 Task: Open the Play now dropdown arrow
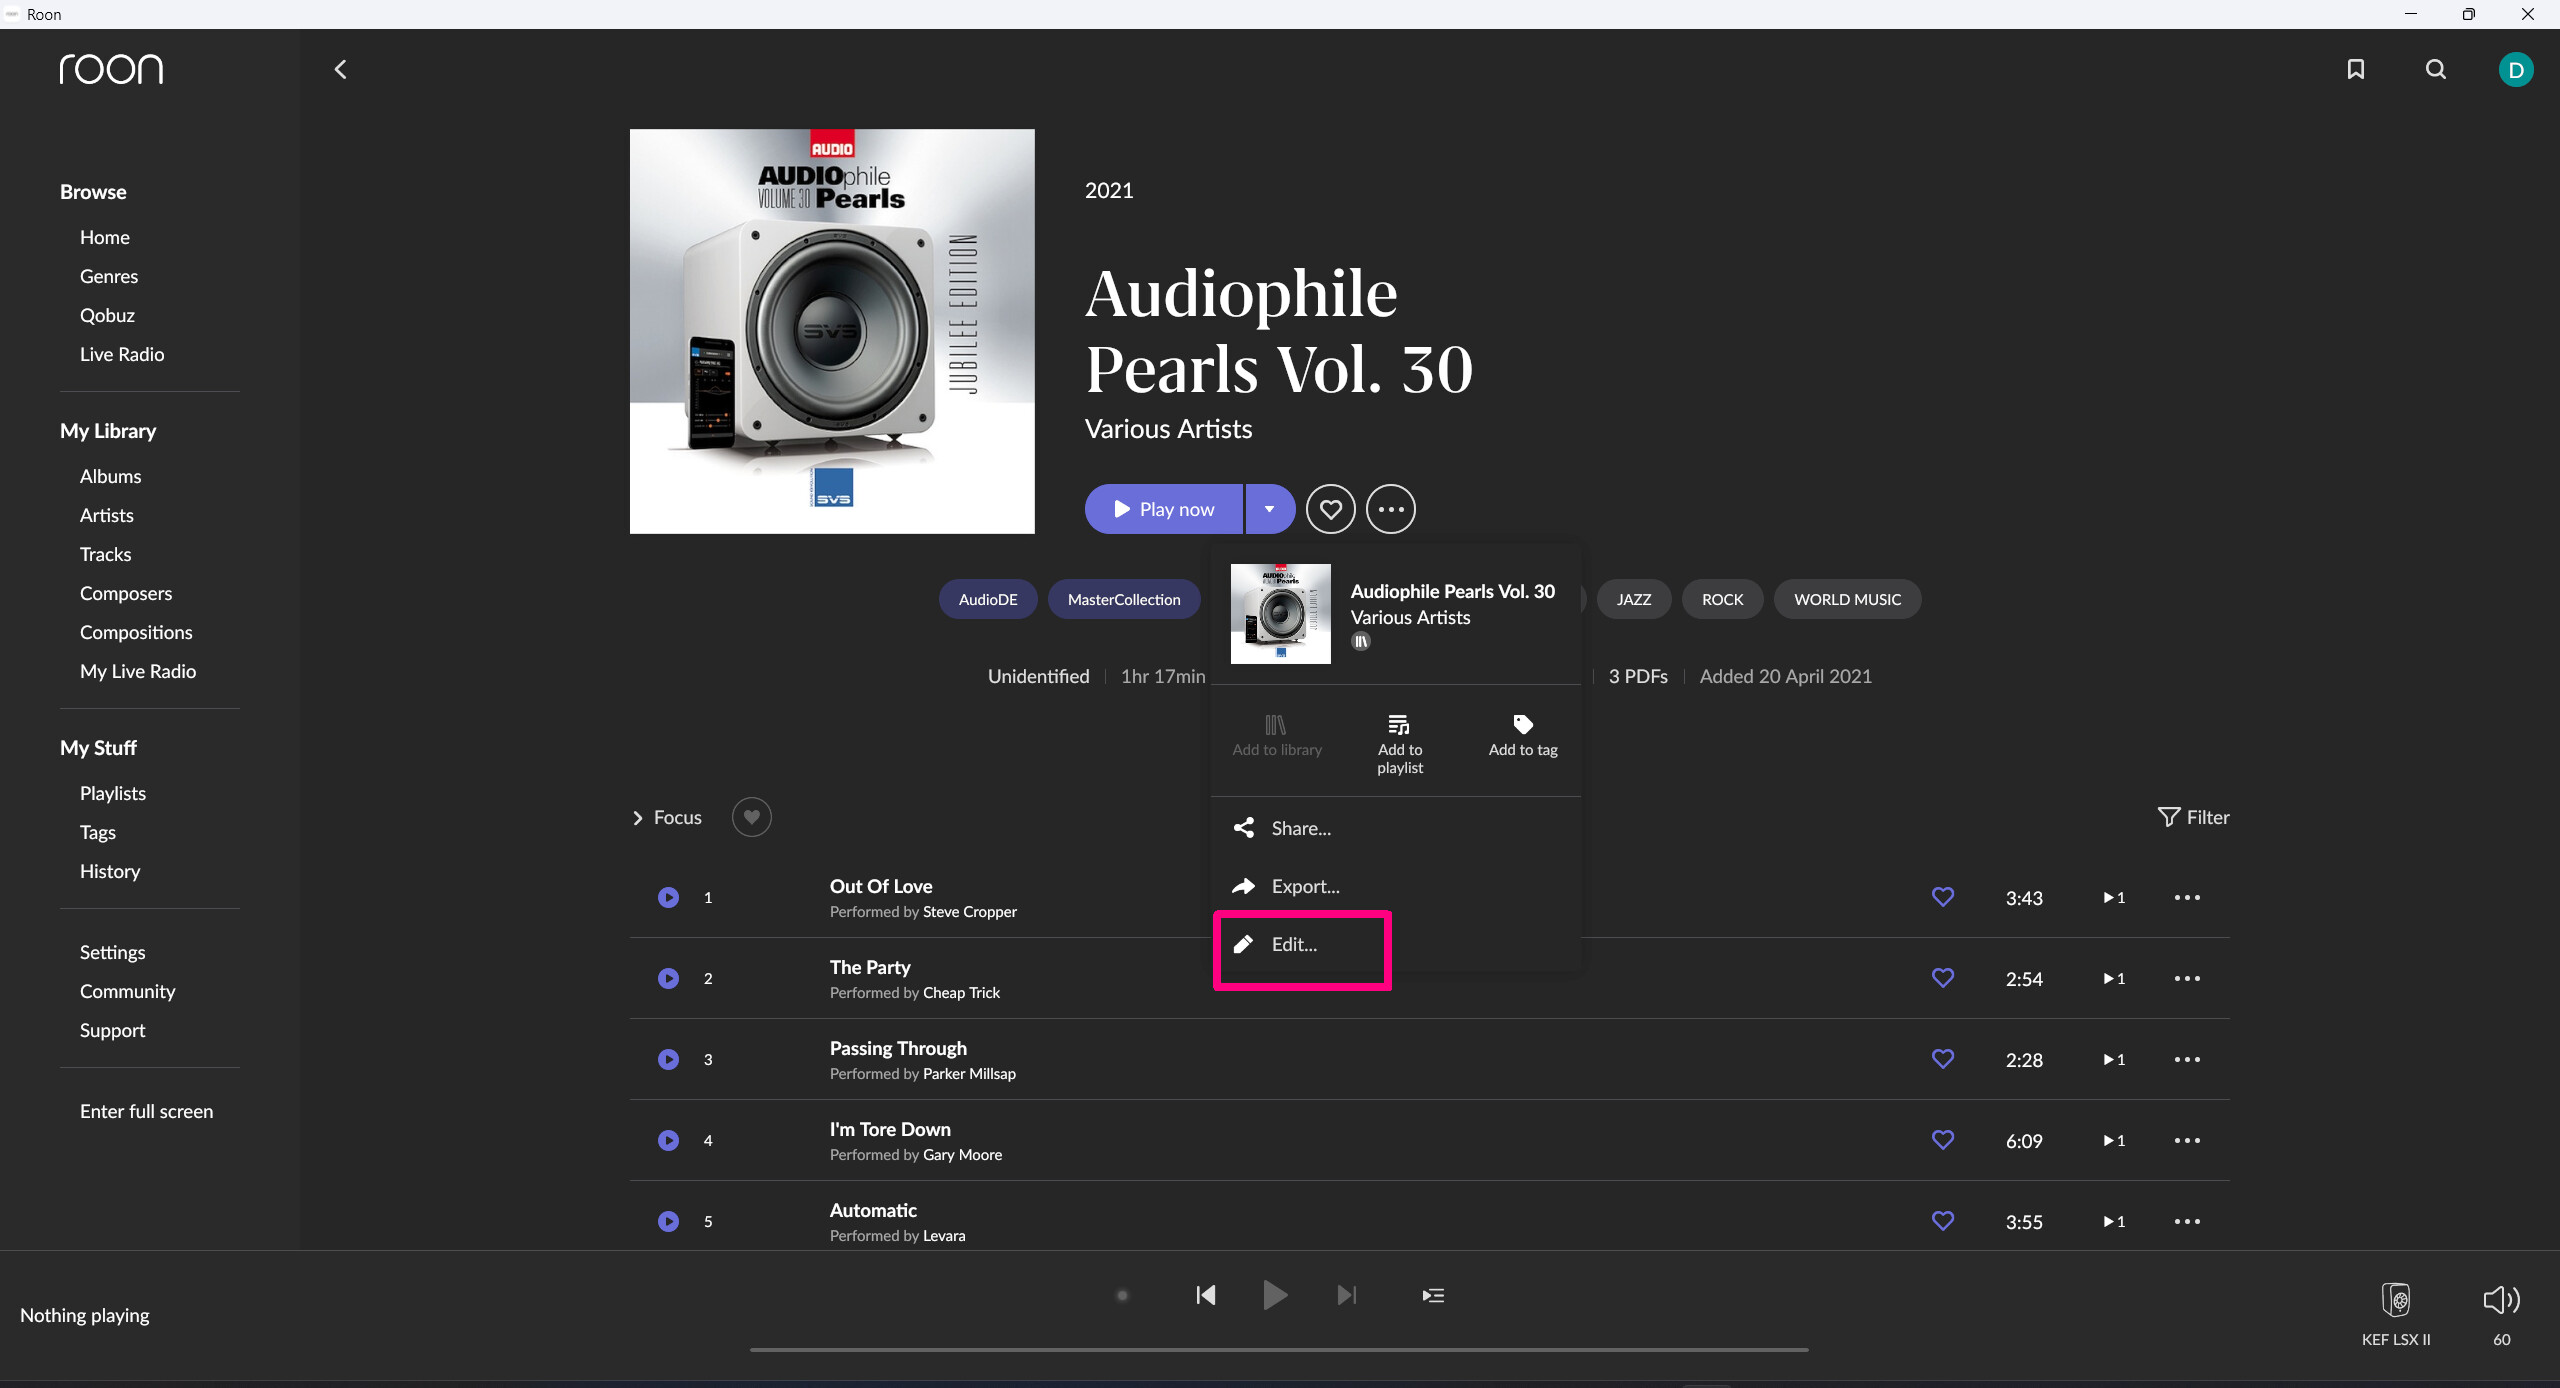click(1268, 508)
